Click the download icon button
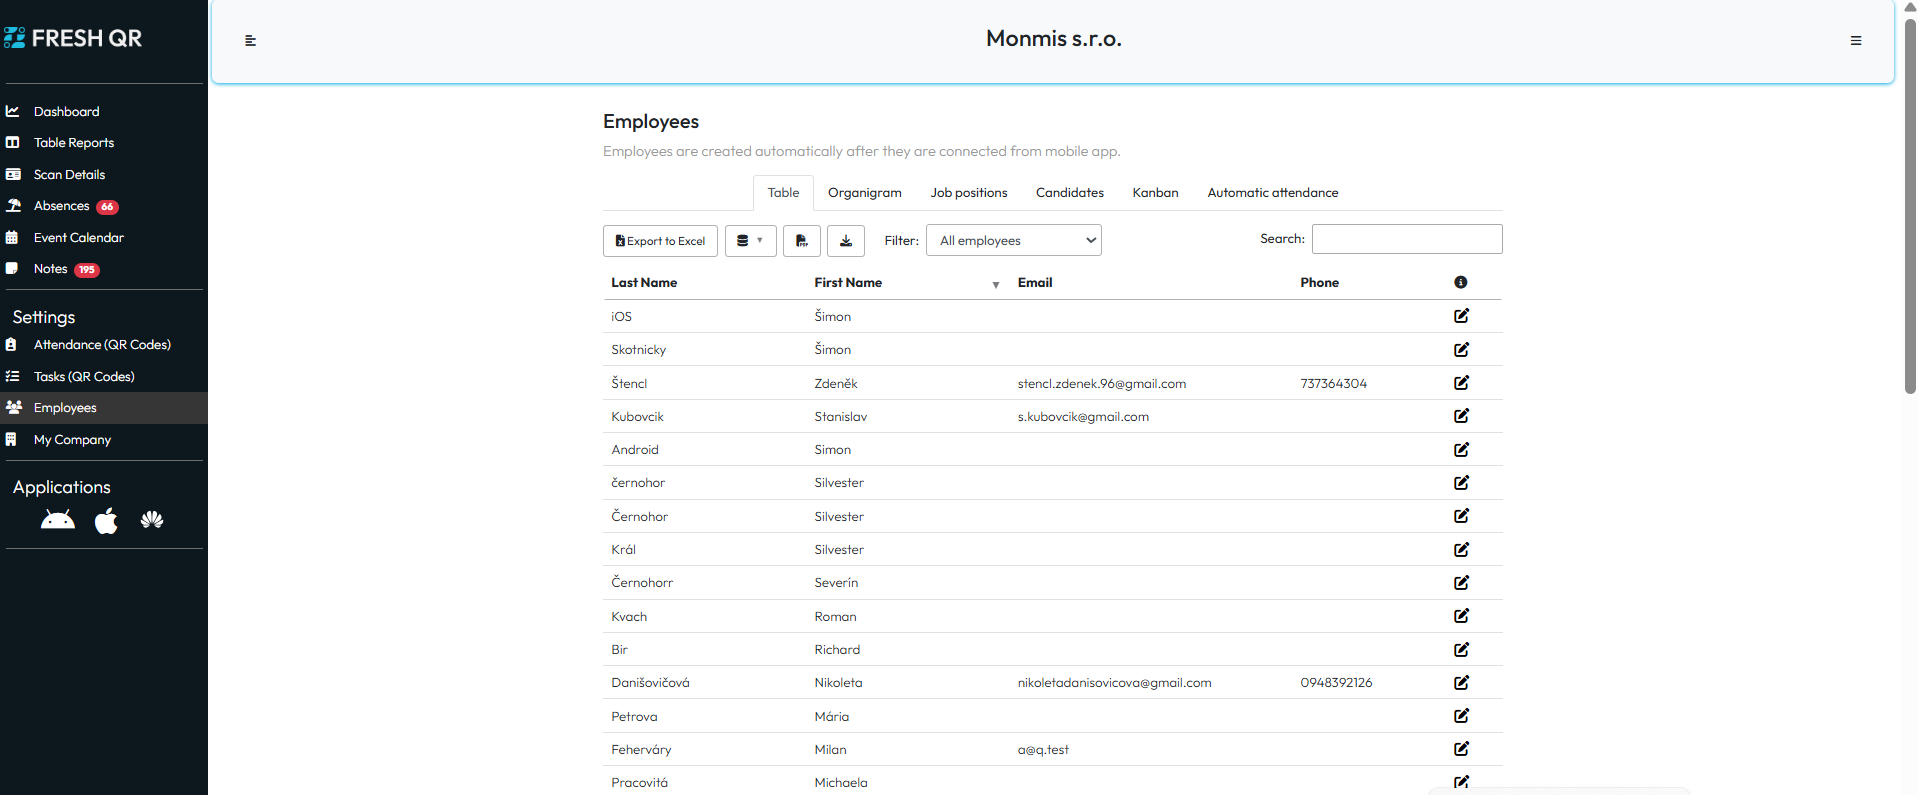The height and width of the screenshot is (795, 1918). pyautogui.click(x=845, y=241)
